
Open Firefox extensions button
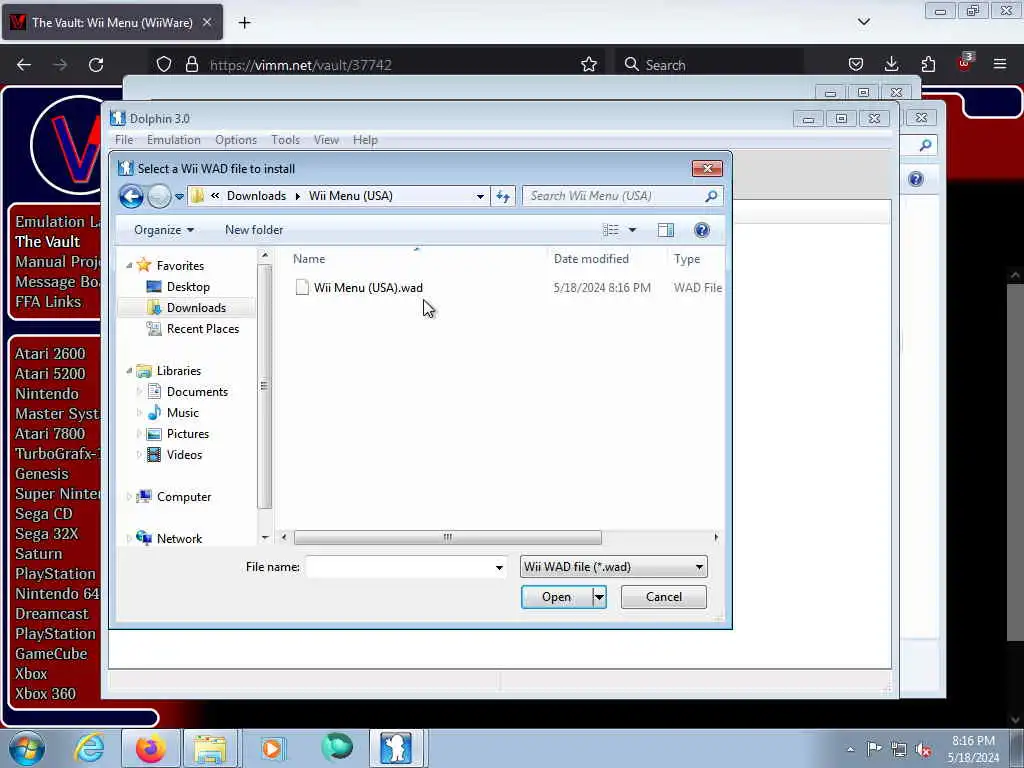(x=928, y=64)
